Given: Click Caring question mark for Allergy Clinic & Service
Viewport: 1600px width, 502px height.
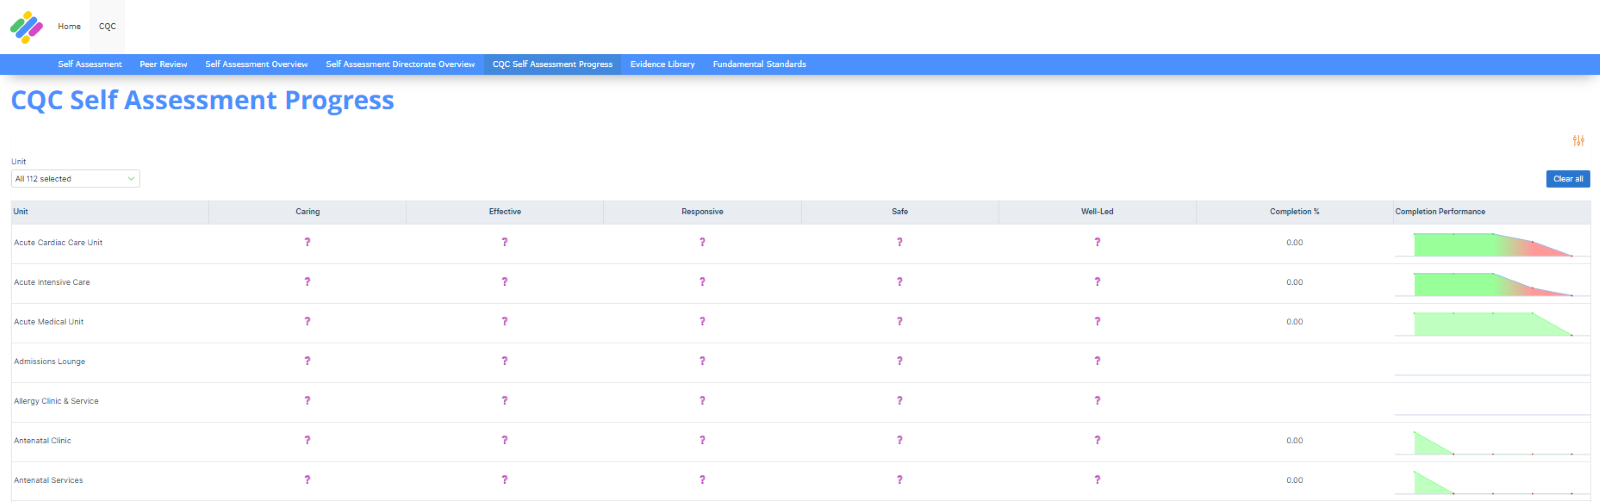Looking at the screenshot, I should [307, 401].
